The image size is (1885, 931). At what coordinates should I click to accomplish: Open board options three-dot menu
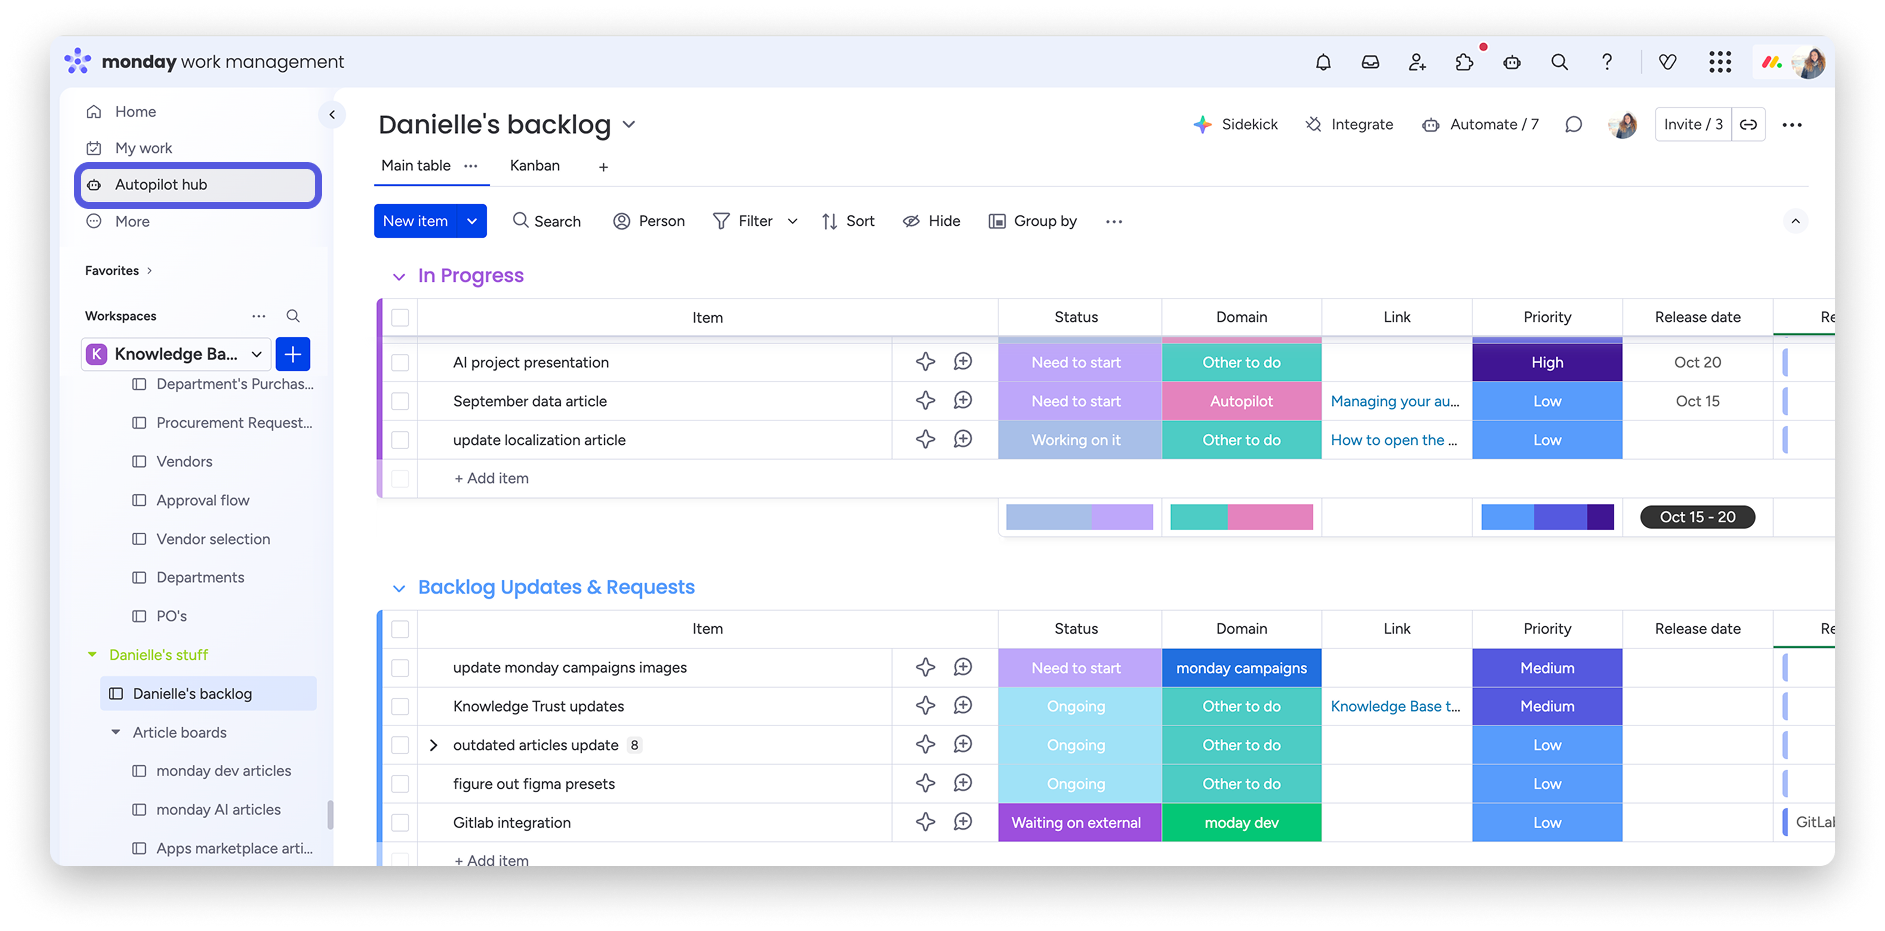click(x=1792, y=124)
